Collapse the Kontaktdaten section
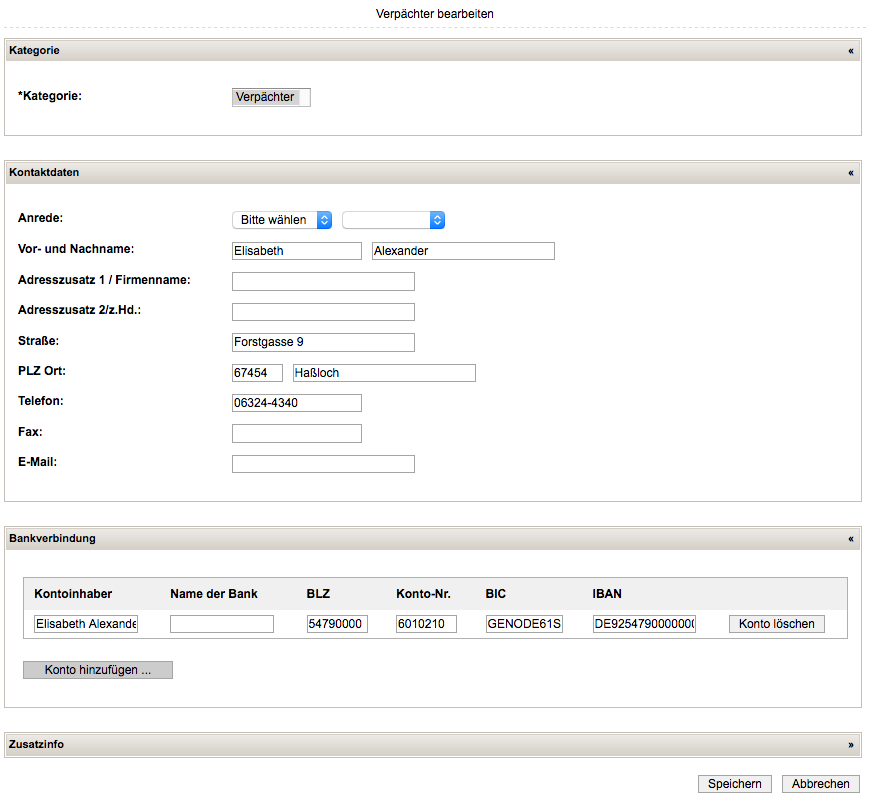This screenshot has height=805, width=869. (851, 173)
